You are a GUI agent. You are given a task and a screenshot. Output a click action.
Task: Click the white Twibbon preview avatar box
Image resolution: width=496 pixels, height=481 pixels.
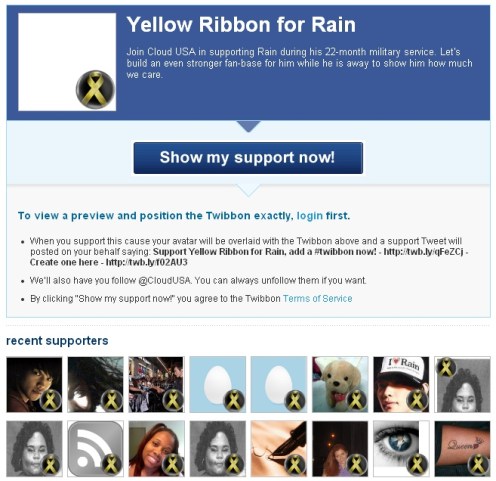coord(67,62)
